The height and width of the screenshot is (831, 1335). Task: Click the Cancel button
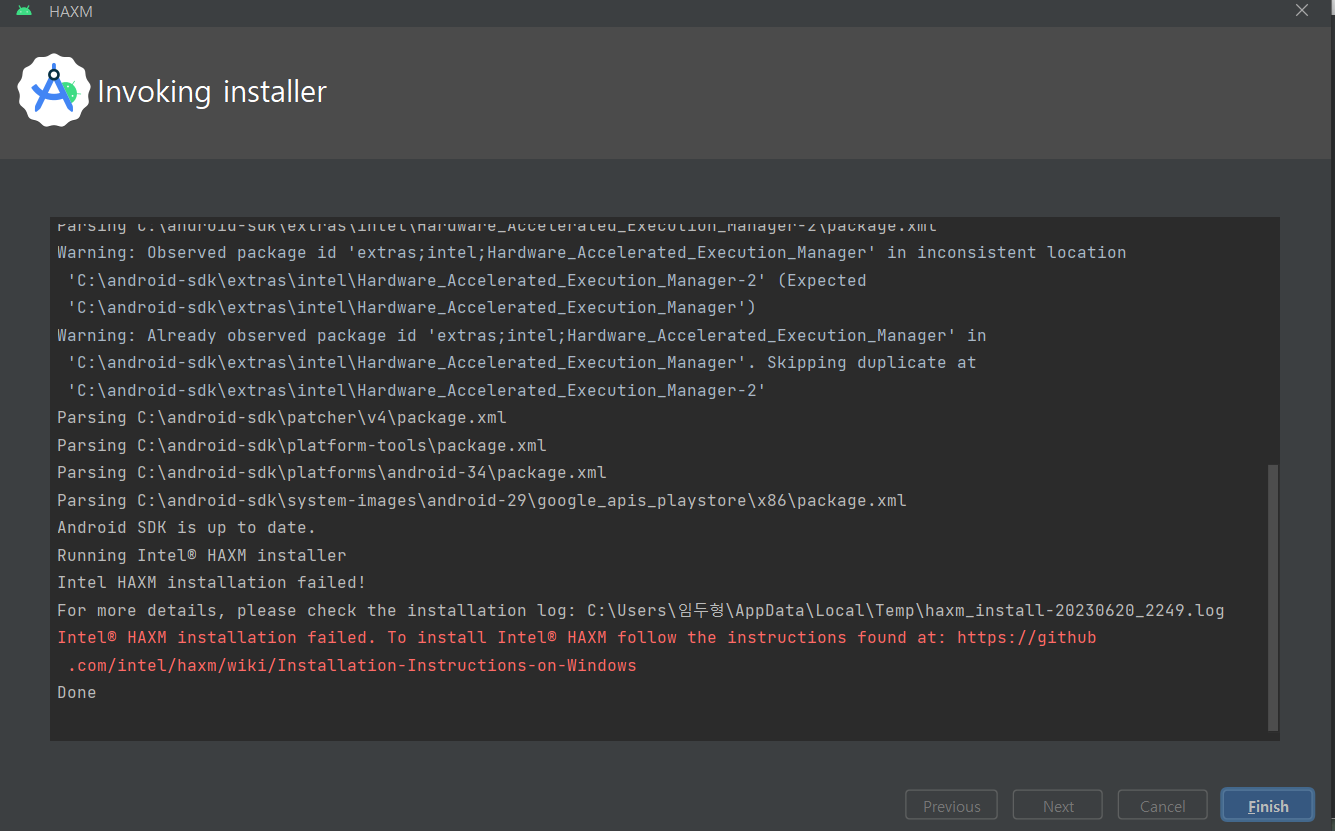point(1162,806)
